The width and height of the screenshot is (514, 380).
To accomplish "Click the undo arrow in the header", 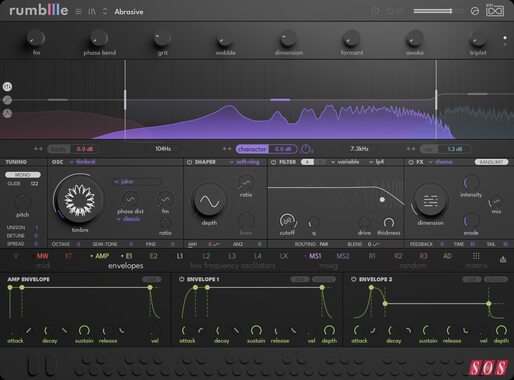I will point(389,11).
